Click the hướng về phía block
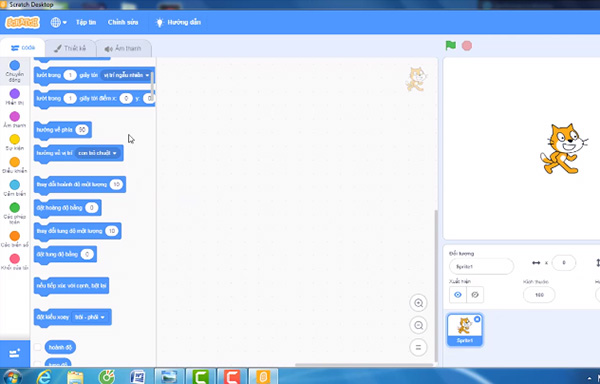This screenshot has width=600, height=384. tap(54, 130)
